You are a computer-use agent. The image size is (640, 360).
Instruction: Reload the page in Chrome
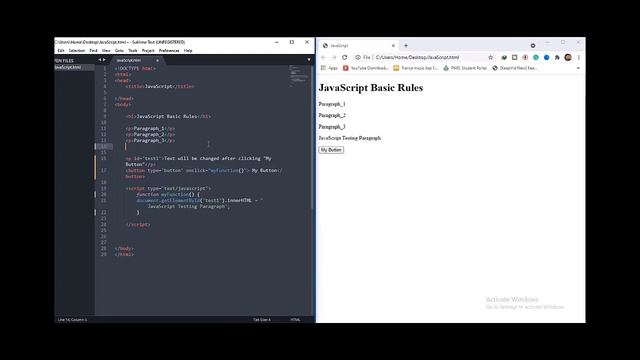click(344, 58)
